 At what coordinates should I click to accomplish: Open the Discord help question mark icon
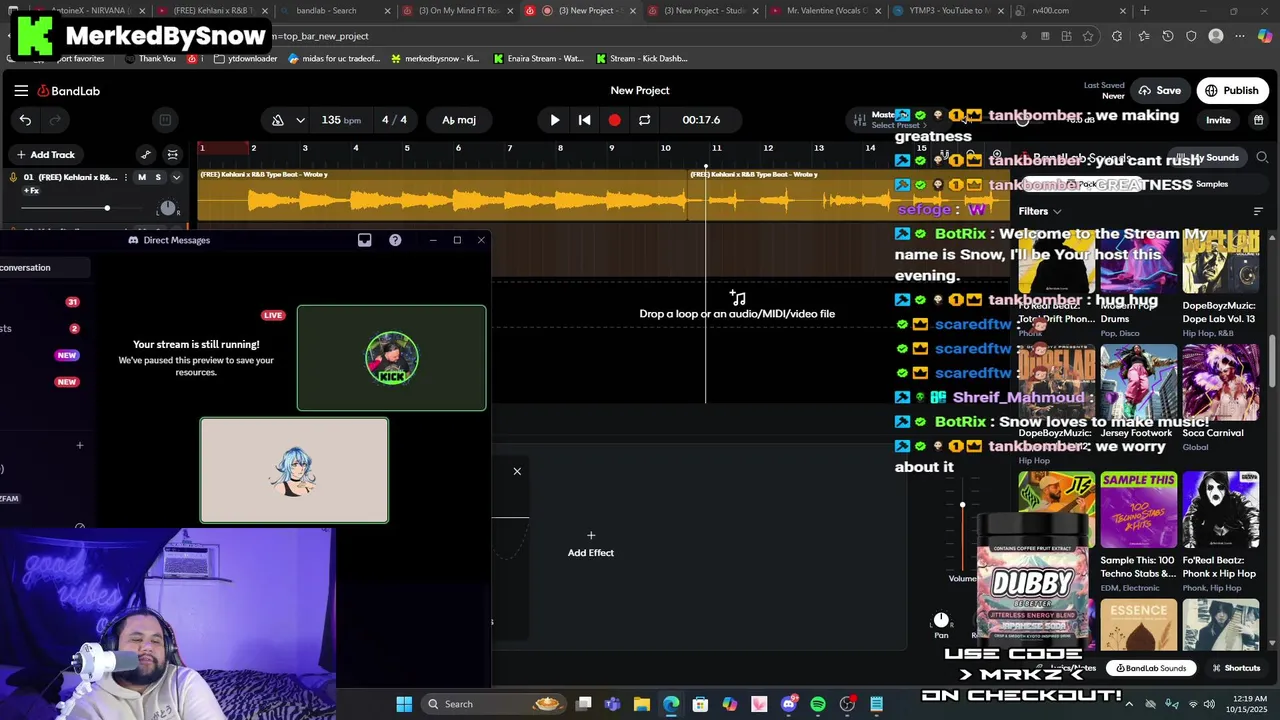[395, 240]
